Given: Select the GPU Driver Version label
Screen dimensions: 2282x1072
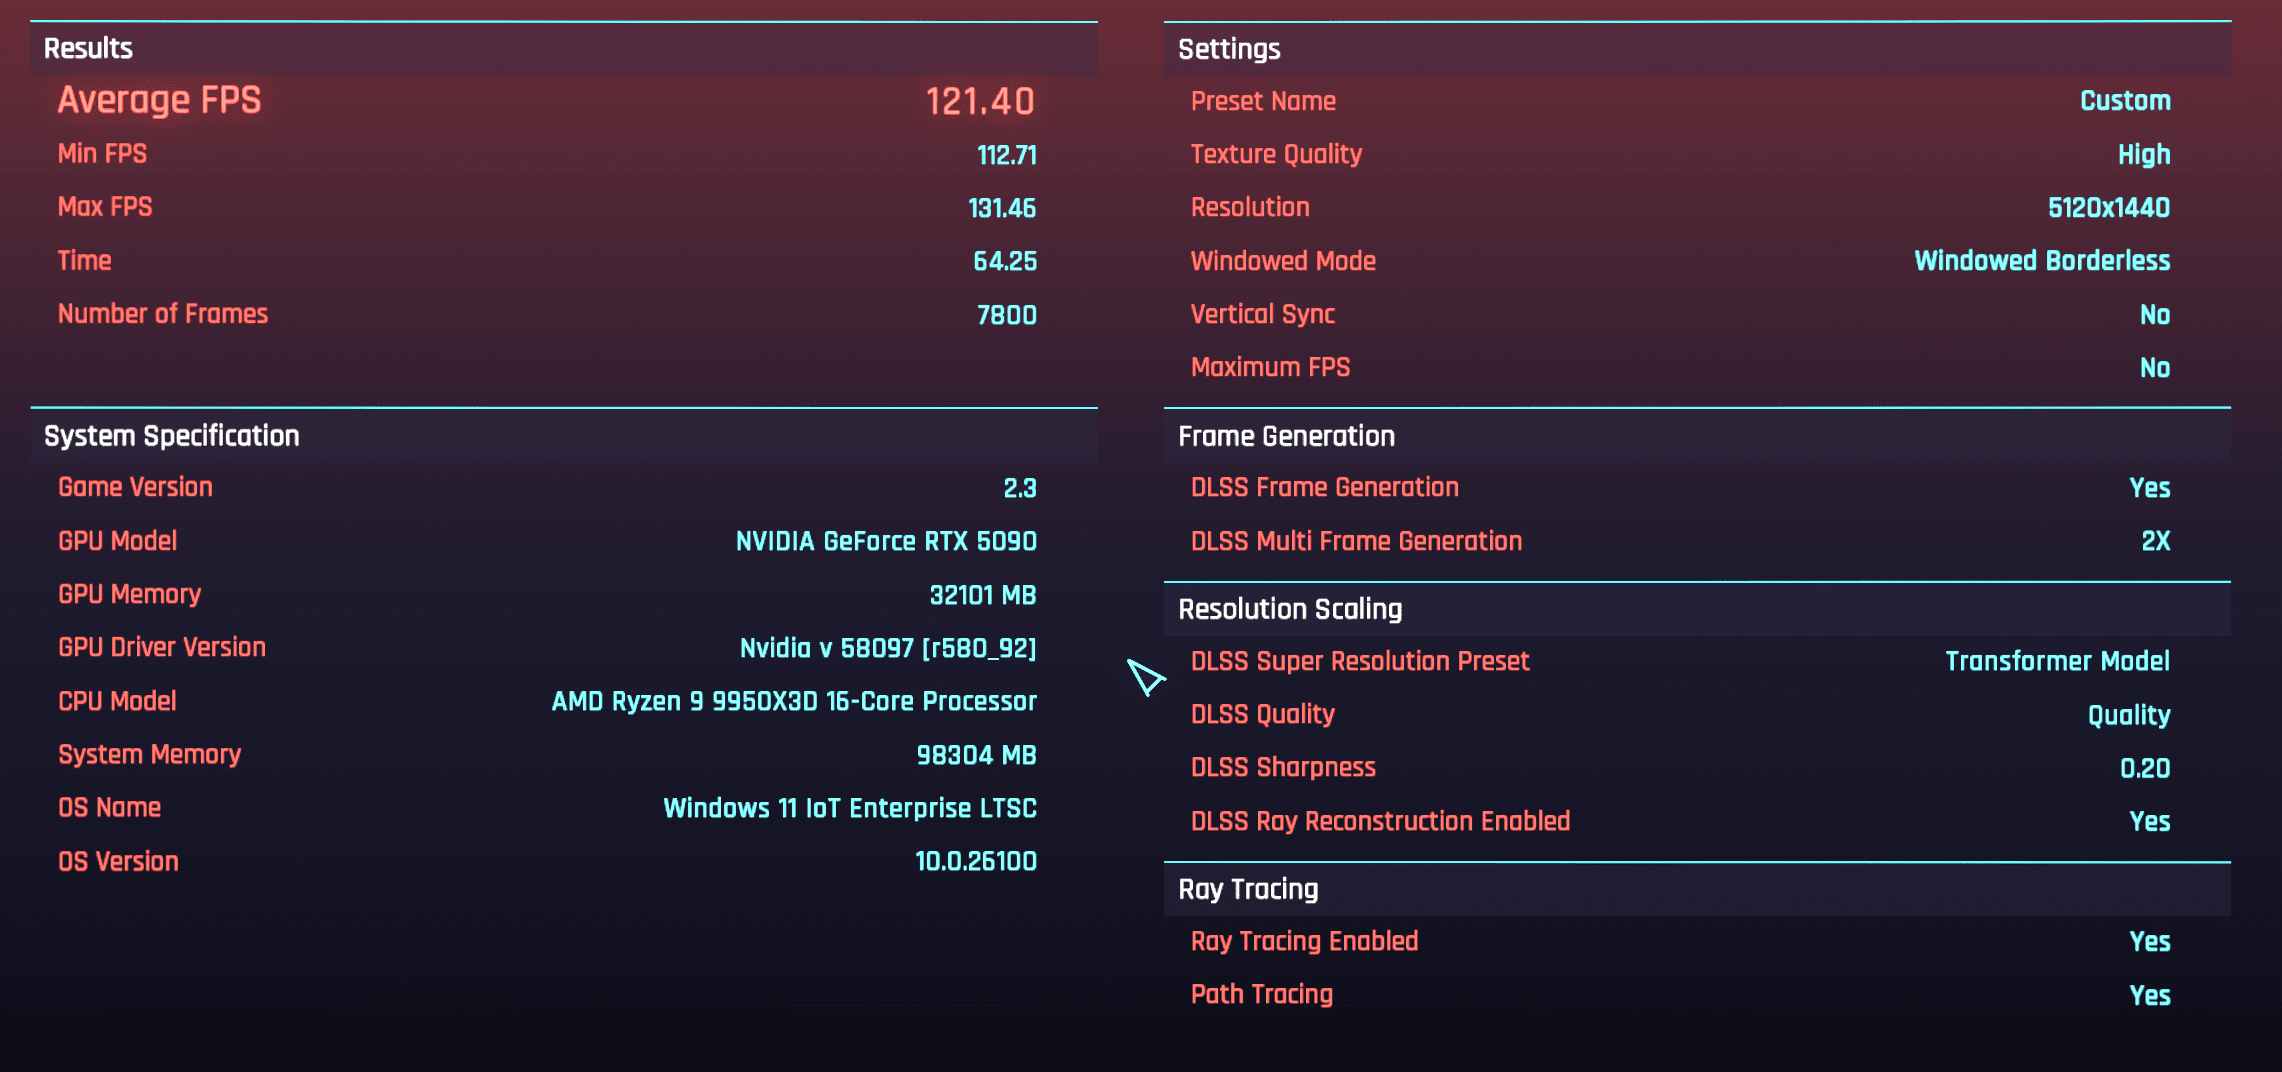Looking at the screenshot, I should pyautogui.click(x=162, y=647).
